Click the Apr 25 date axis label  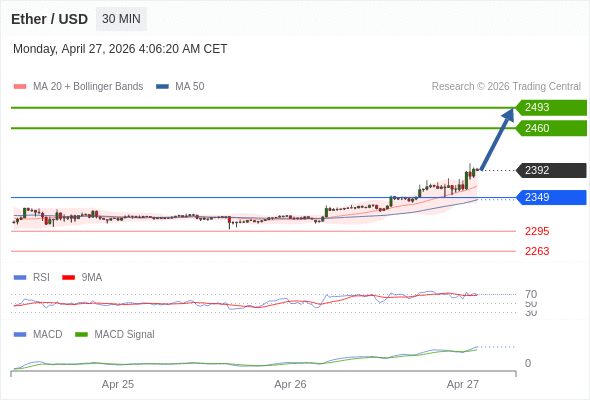[x=118, y=385]
